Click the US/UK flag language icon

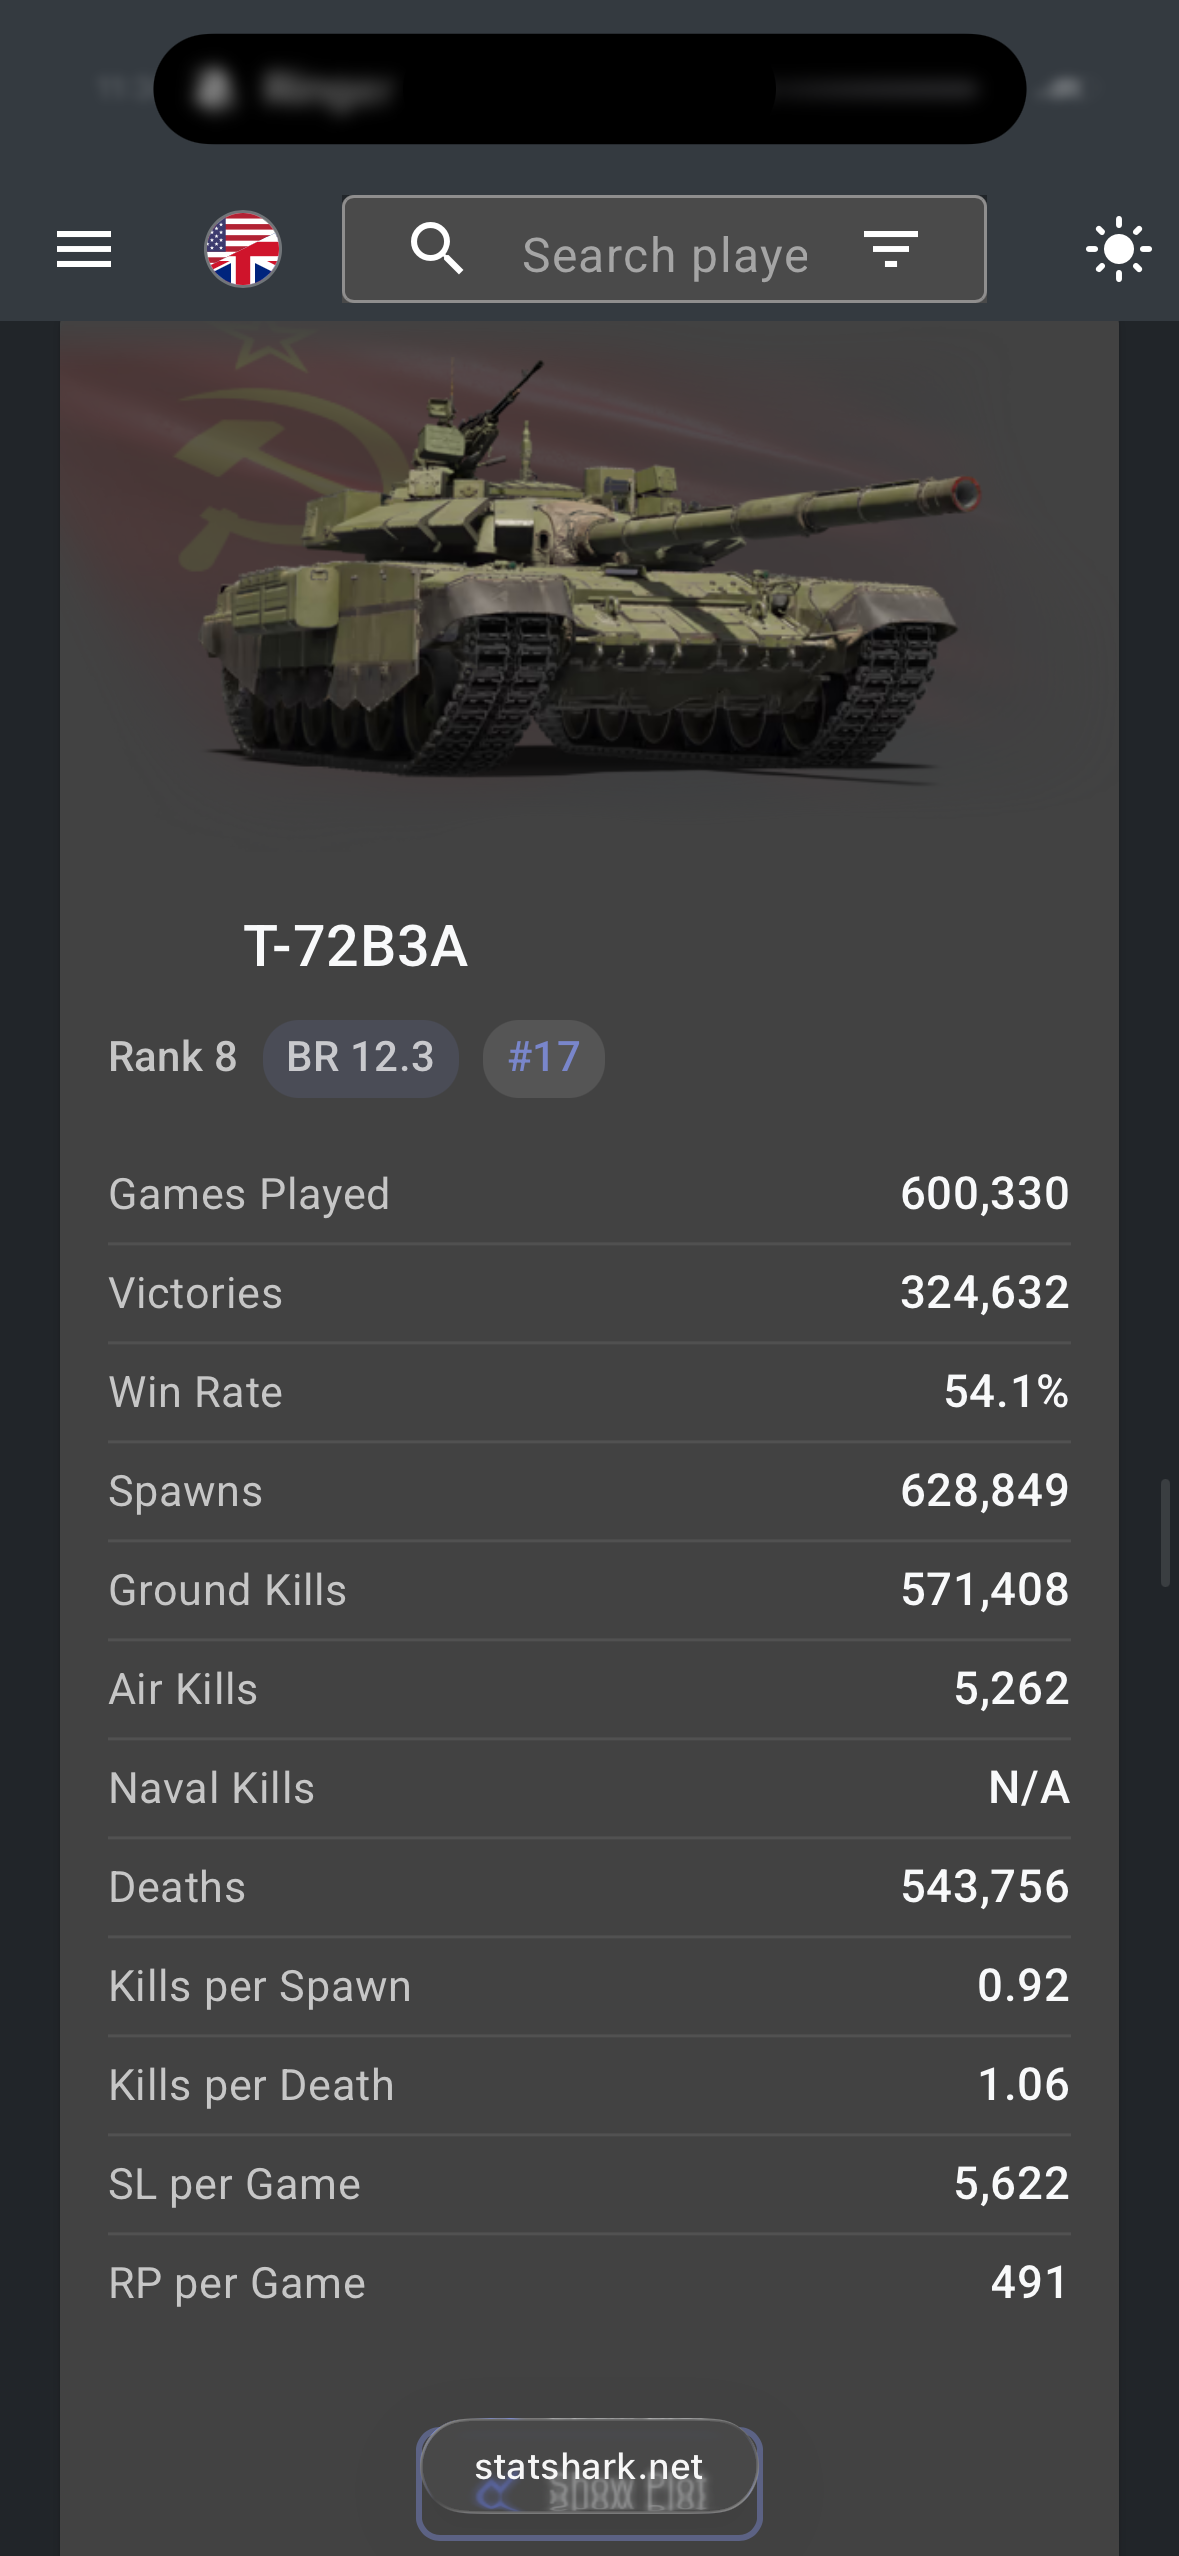243,249
